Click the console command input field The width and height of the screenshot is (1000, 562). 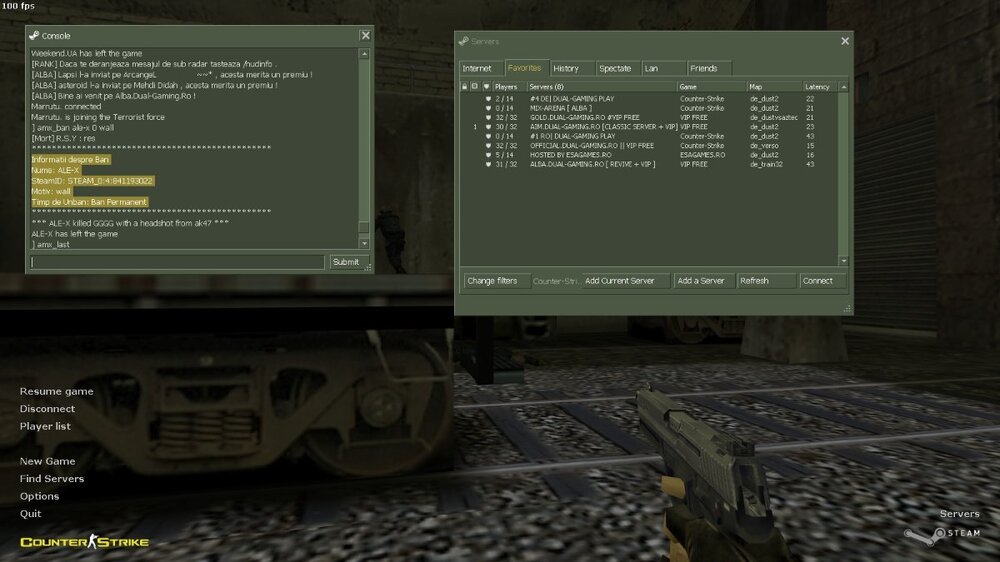(177, 262)
